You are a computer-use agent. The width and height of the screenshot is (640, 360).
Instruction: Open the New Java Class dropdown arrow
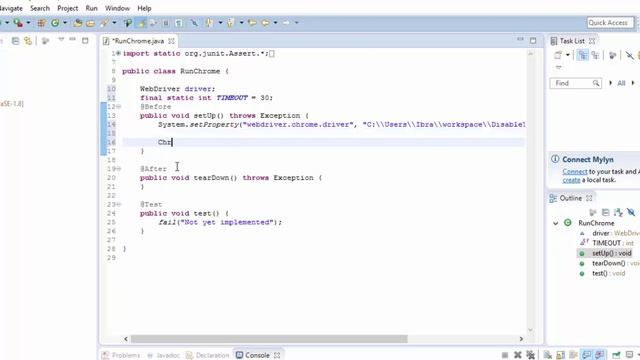(x=65, y=23)
